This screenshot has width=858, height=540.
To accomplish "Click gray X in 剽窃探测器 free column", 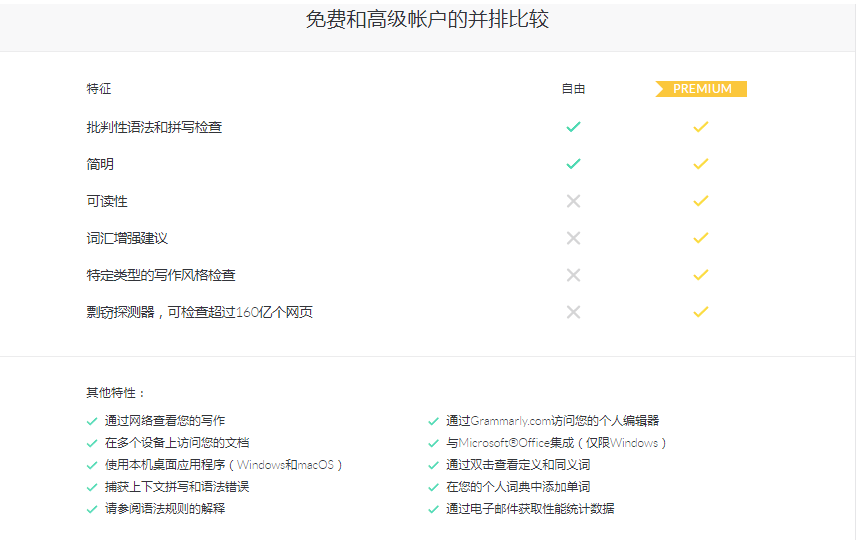I will (x=573, y=312).
